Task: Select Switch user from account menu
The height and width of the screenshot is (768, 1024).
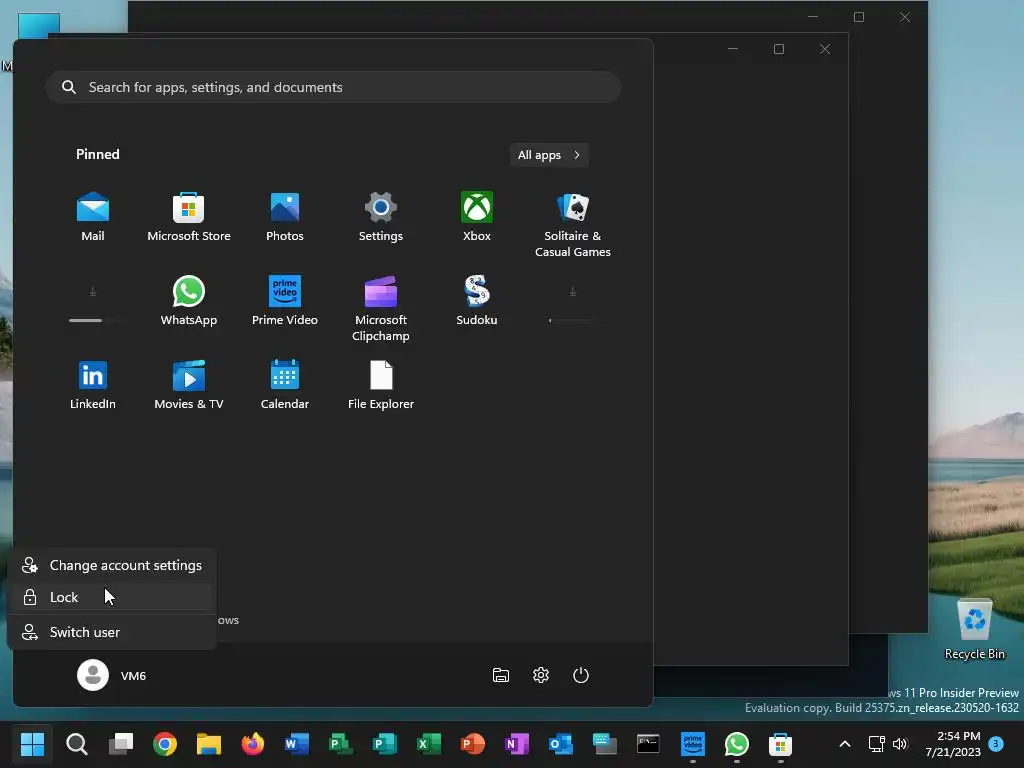Action: pyautogui.click(x=112, y=632)
